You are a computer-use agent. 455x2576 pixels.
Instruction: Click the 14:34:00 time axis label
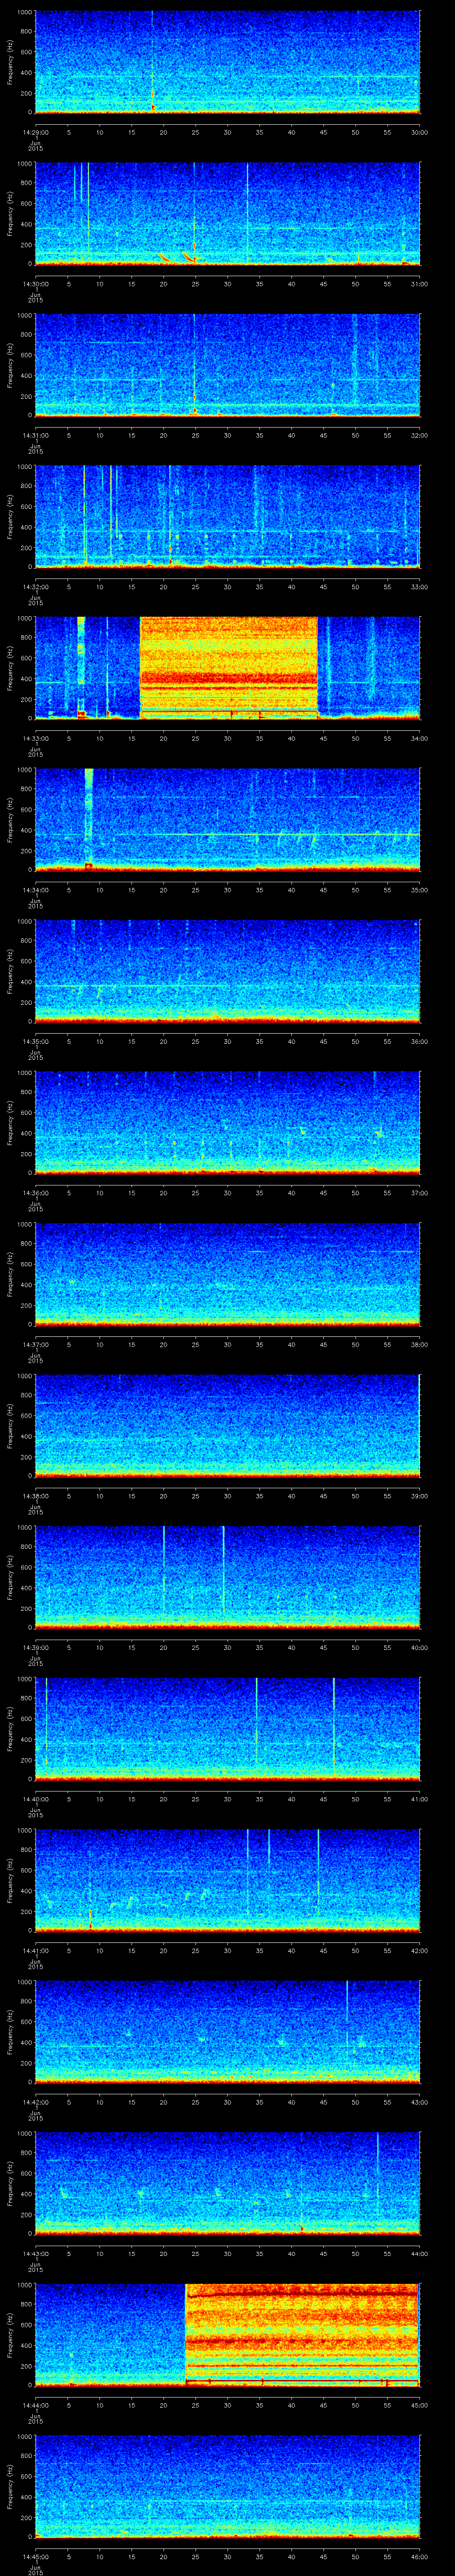click(x=35, y=890)
